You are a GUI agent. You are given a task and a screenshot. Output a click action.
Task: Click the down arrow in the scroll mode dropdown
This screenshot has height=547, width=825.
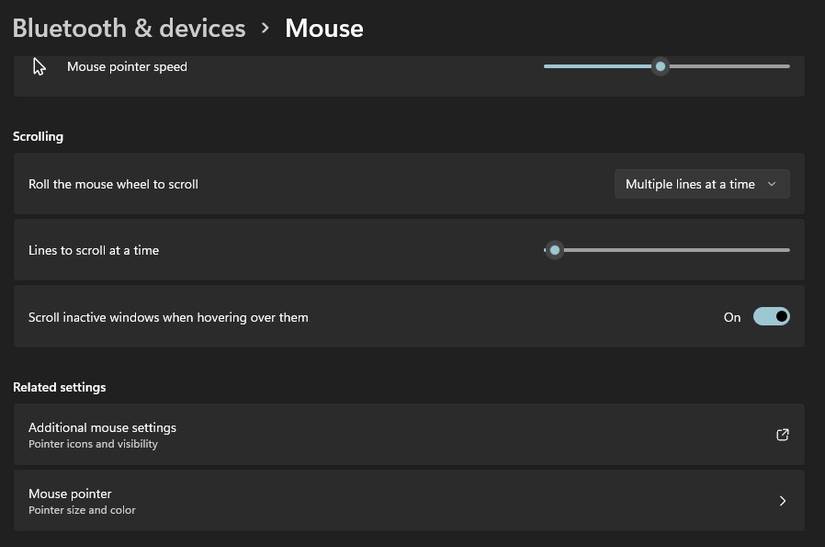coord(771,184)
